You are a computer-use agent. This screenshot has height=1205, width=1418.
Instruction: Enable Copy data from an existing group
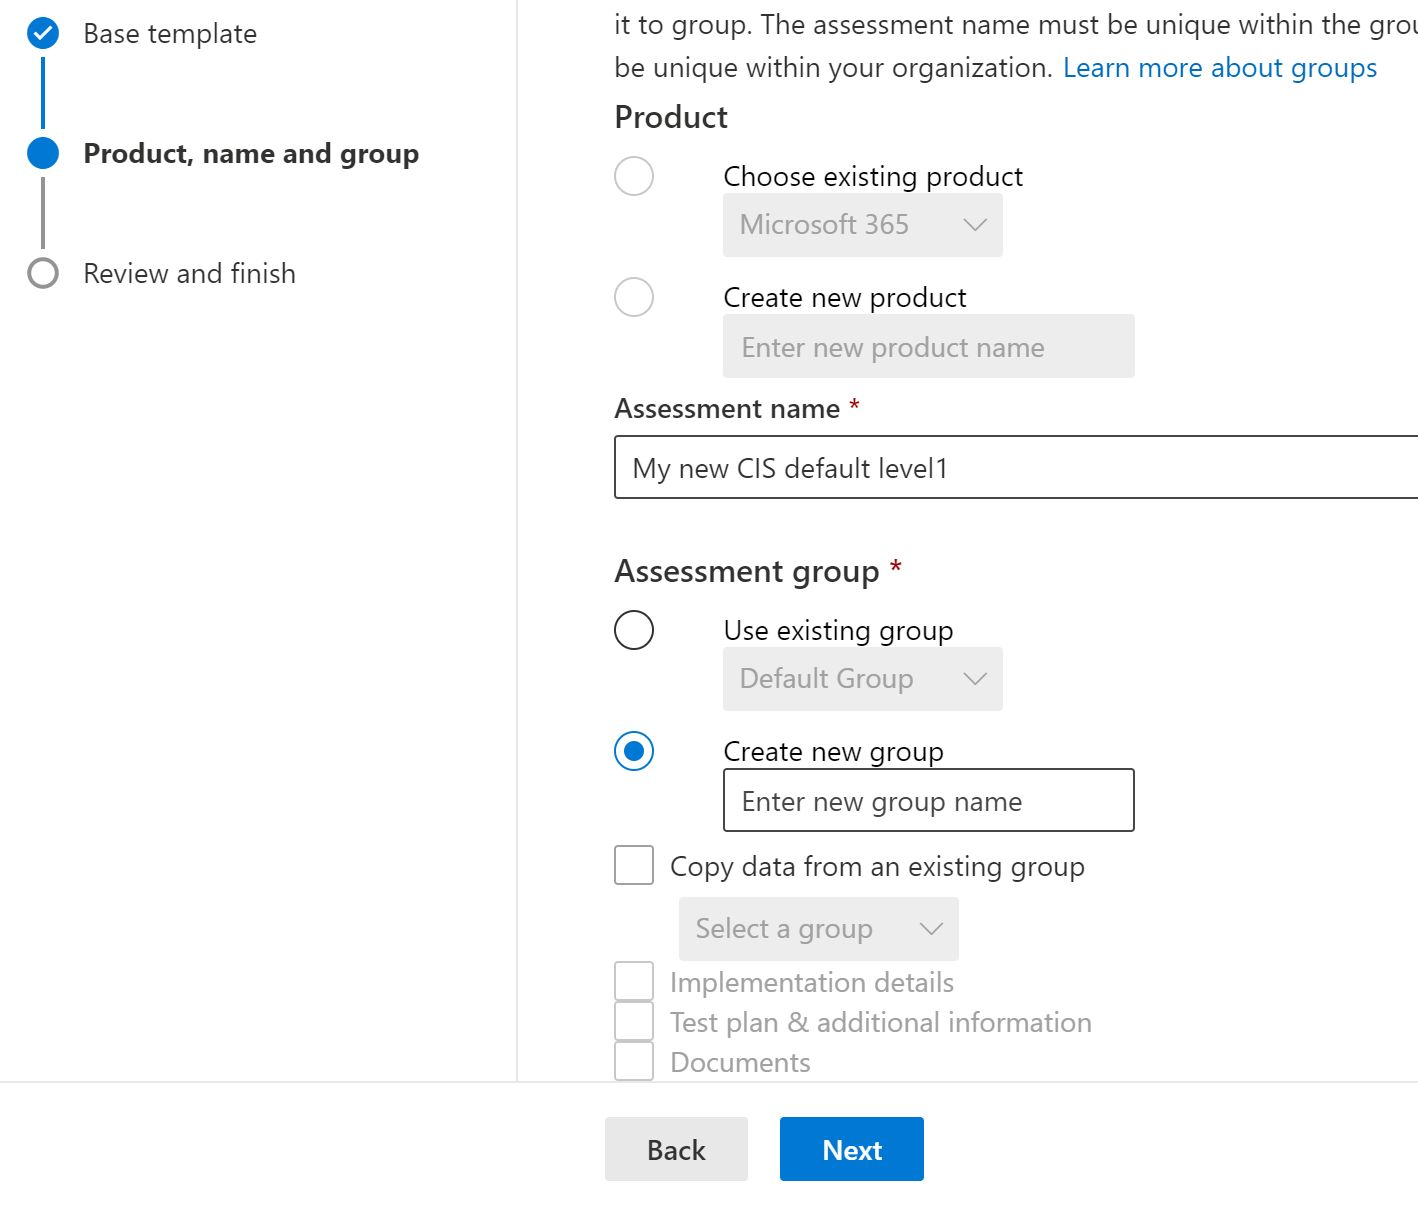click(634, 866)
